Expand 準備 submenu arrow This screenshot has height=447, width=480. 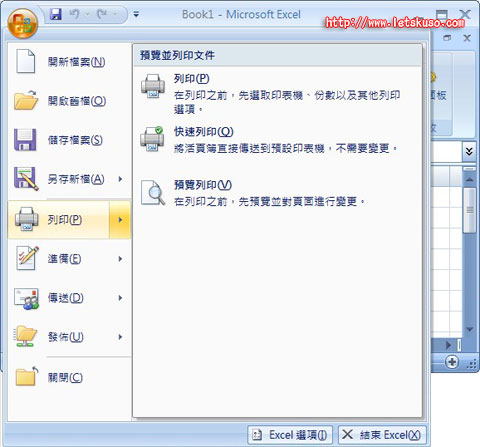[x=120, y=259]
